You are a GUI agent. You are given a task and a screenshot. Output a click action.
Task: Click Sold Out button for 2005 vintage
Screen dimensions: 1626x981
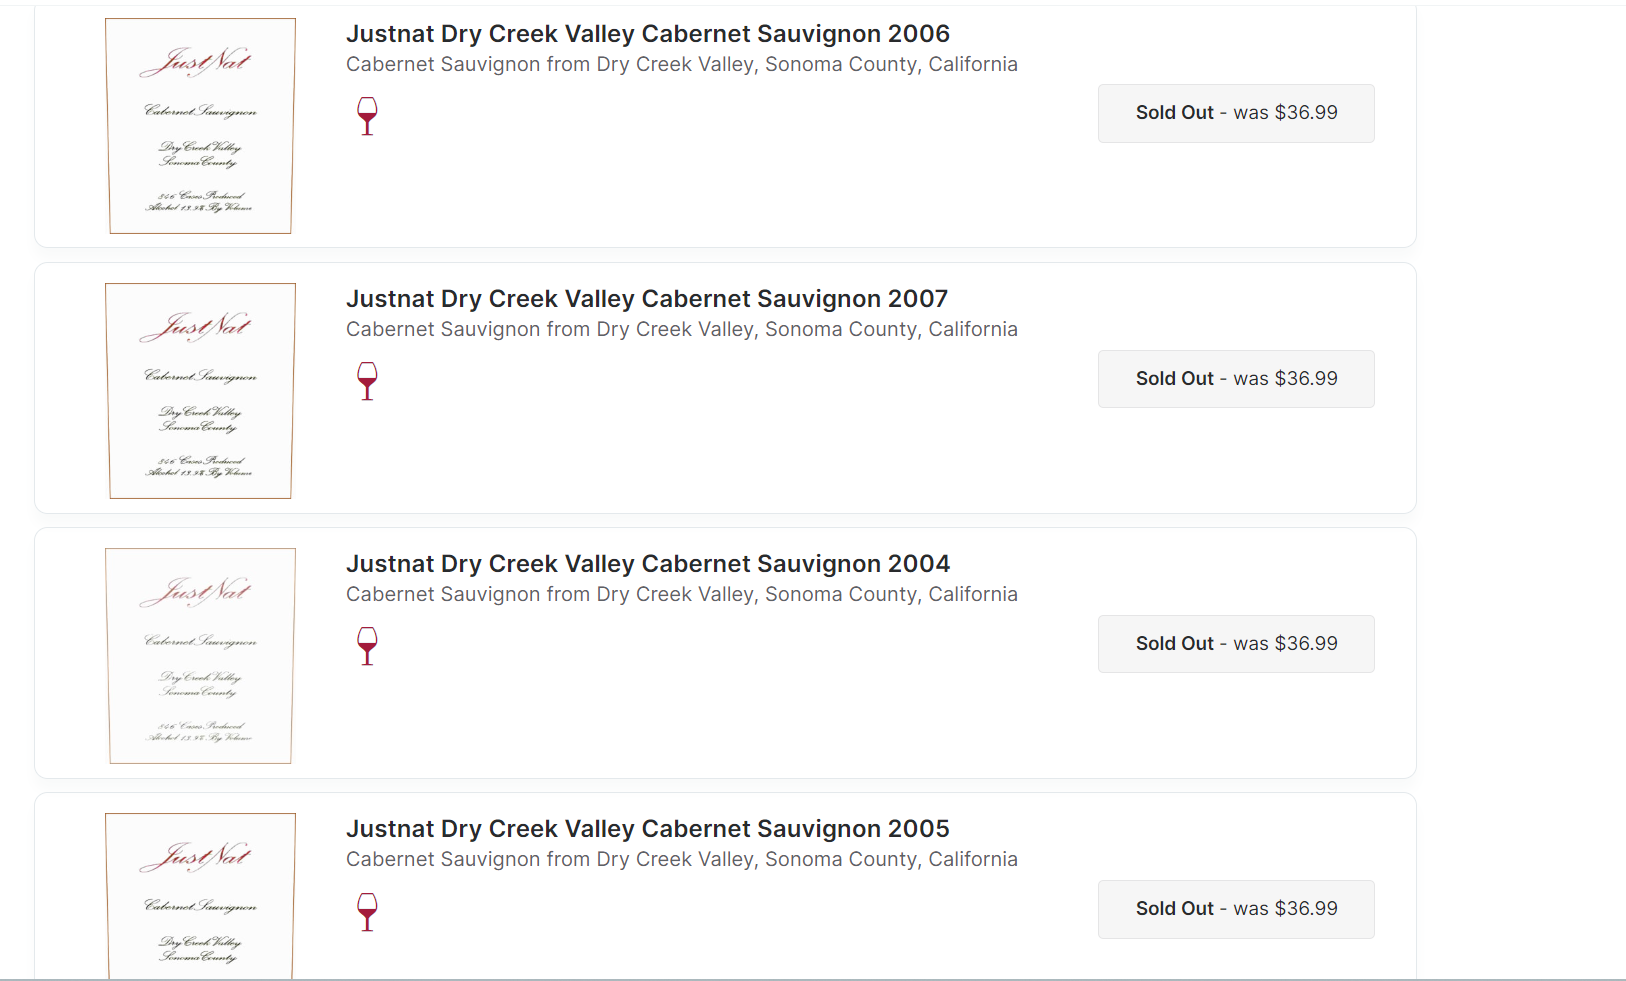pos(1236,909)
